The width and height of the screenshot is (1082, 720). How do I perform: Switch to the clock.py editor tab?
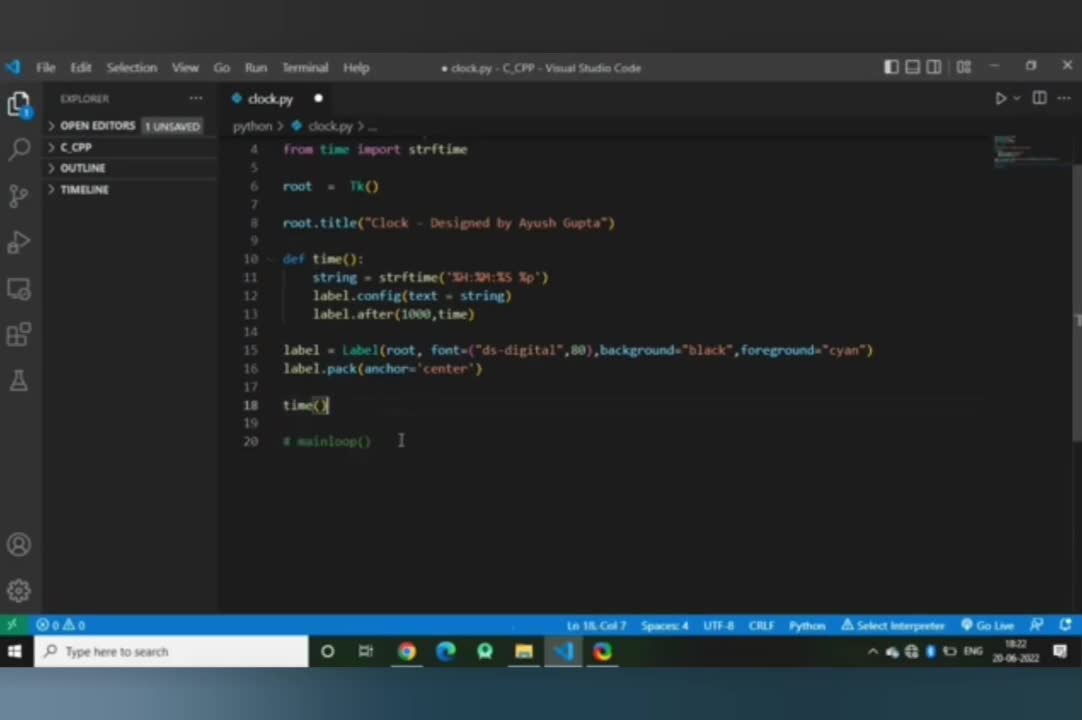[270, 99]
